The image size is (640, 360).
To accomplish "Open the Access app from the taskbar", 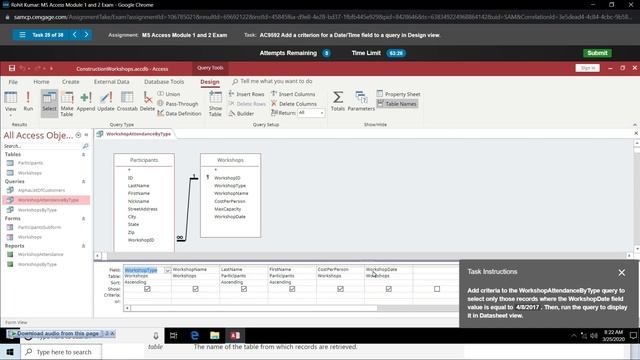I will click(x=235, y=336).
